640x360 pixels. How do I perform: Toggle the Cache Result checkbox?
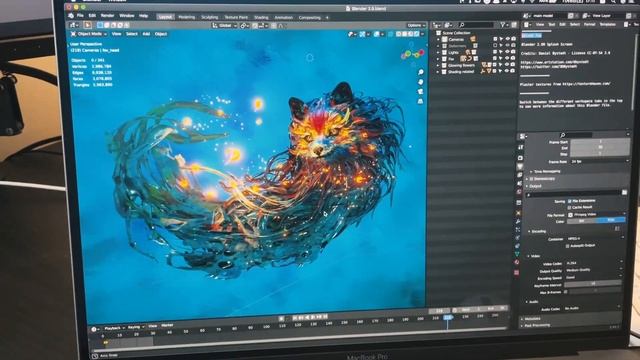pyautogui.click(x=569, y=207)
